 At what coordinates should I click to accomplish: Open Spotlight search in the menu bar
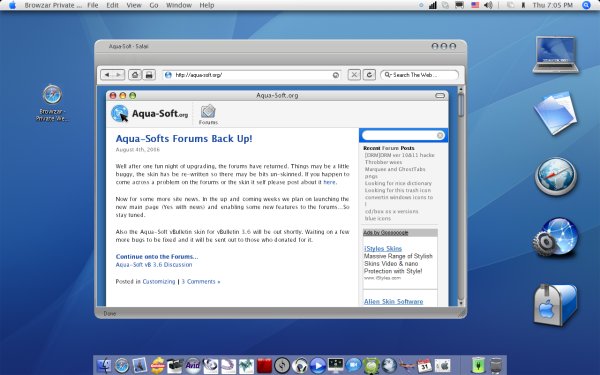tap(586, 5)
